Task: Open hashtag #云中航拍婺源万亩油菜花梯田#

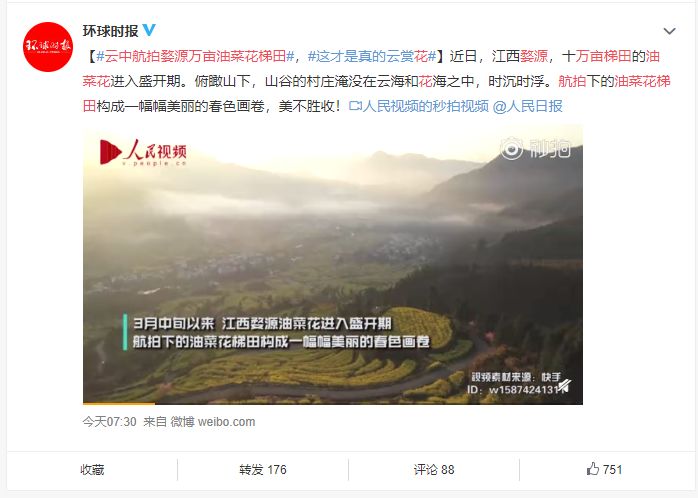Action: (x=195, y=56)
